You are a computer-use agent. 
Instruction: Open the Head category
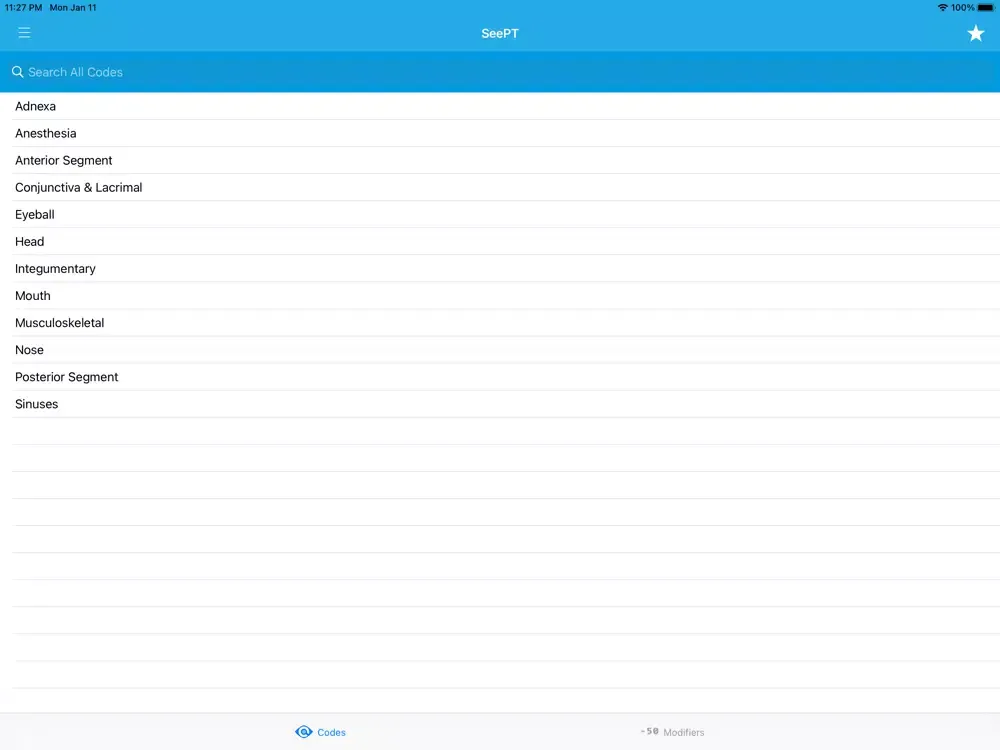500,242
